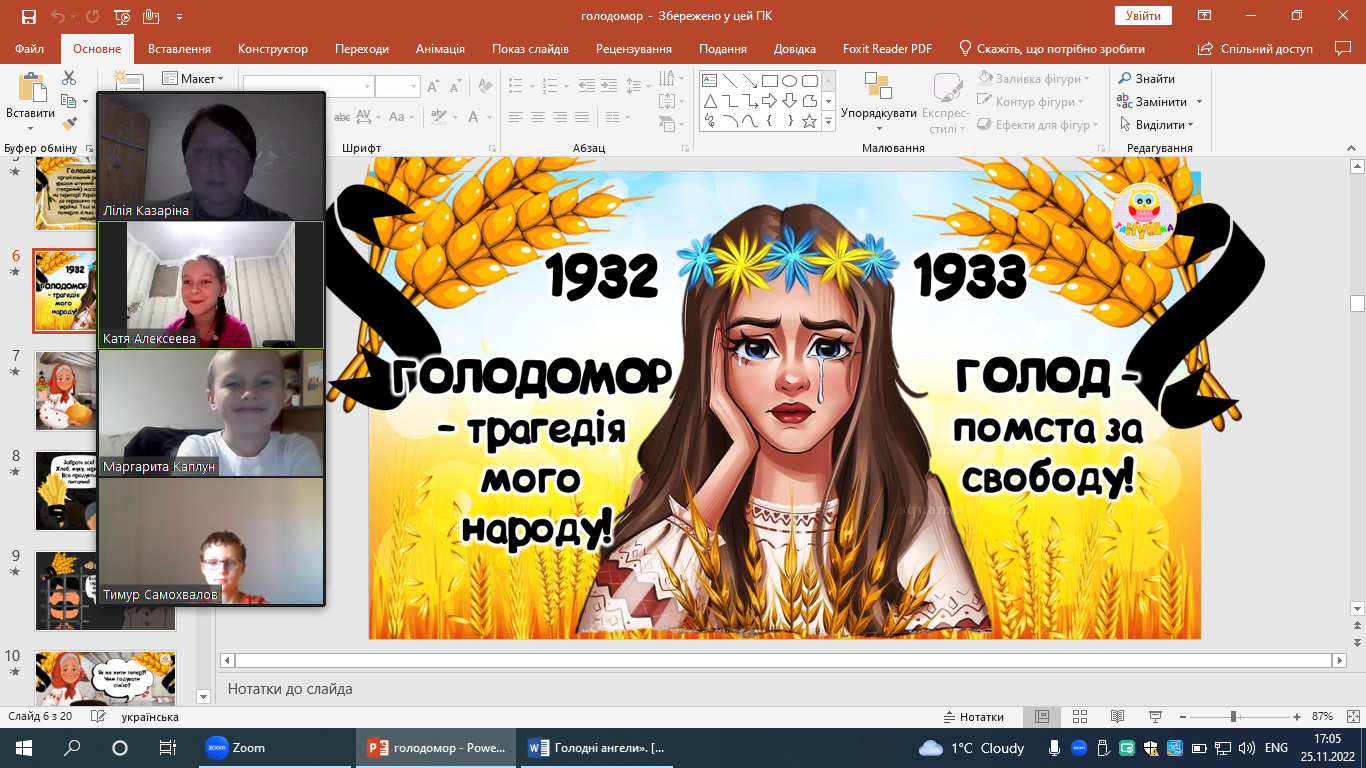Screen dimensions: 1366x768
Task: Open the Виділити select dropdown
Action: [1157, 125]
